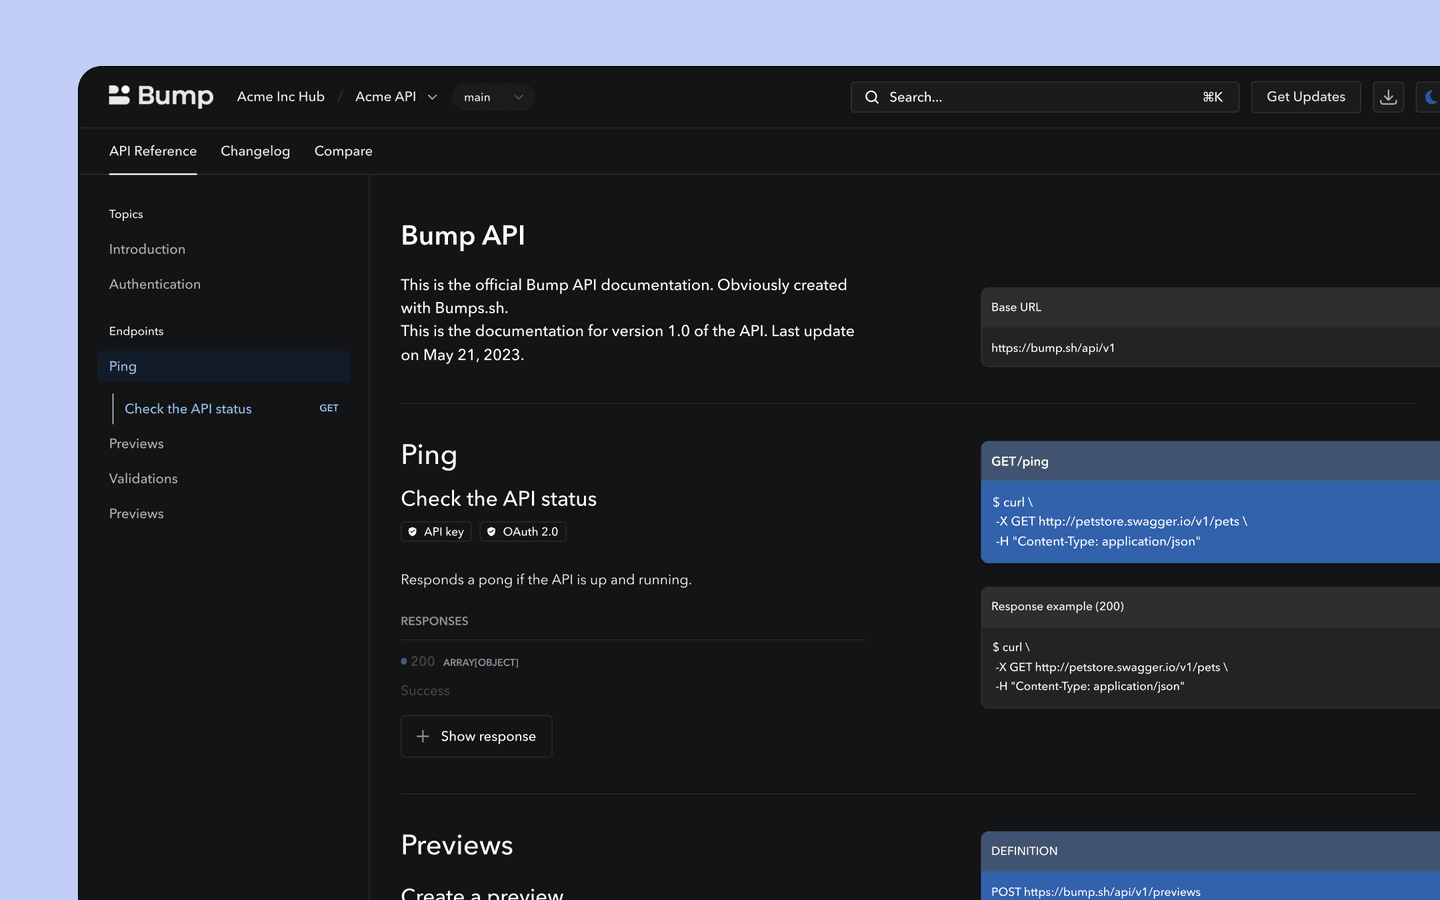This screenshot has height=900, width=1440.
Task: Click the Bump API heading
Action: coord(463,236)
